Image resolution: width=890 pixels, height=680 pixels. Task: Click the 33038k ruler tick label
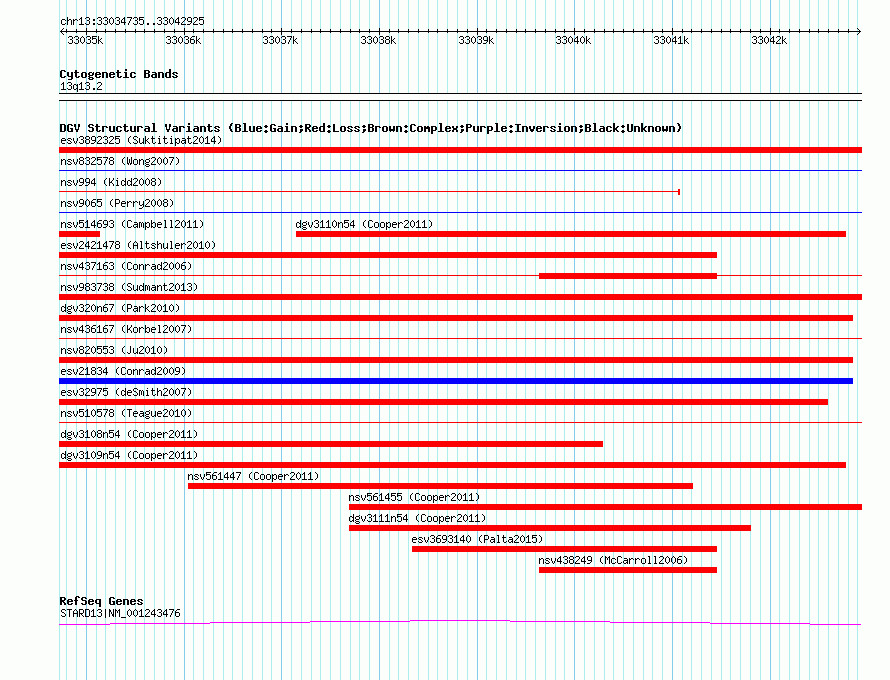point(378,40)
